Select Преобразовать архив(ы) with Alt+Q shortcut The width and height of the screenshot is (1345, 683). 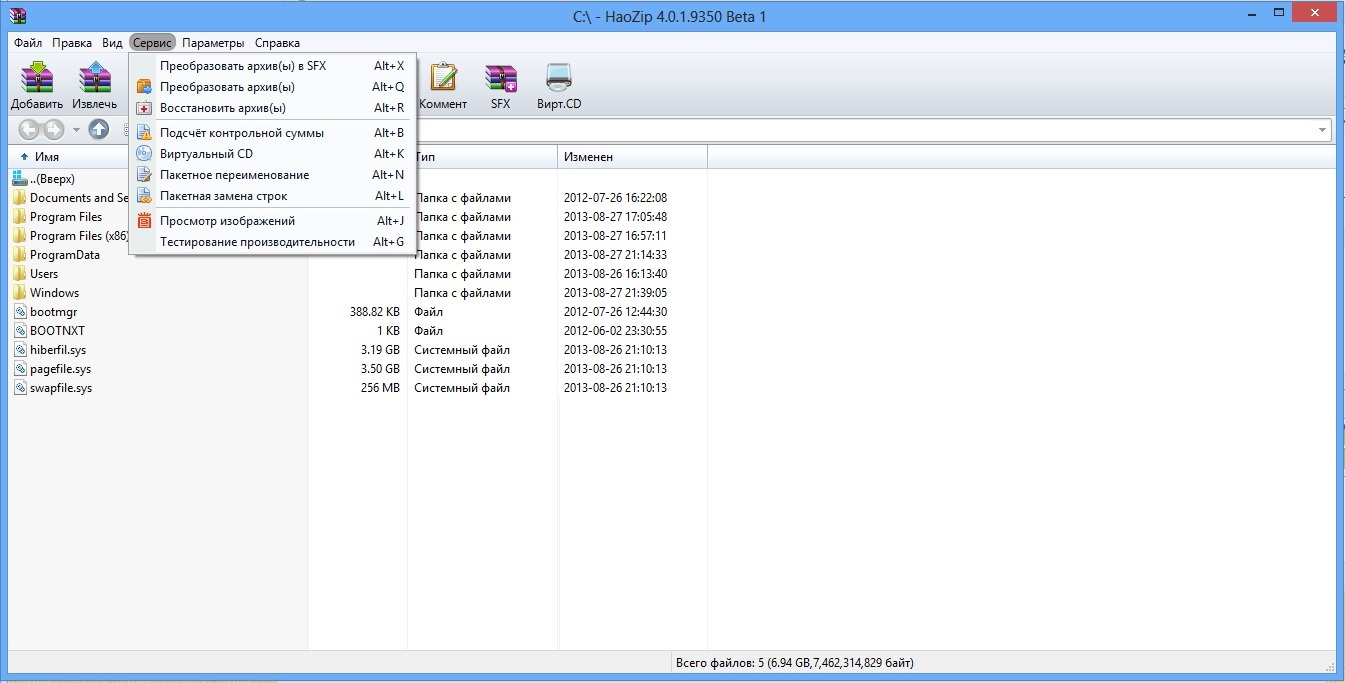(x=272, y=87)
